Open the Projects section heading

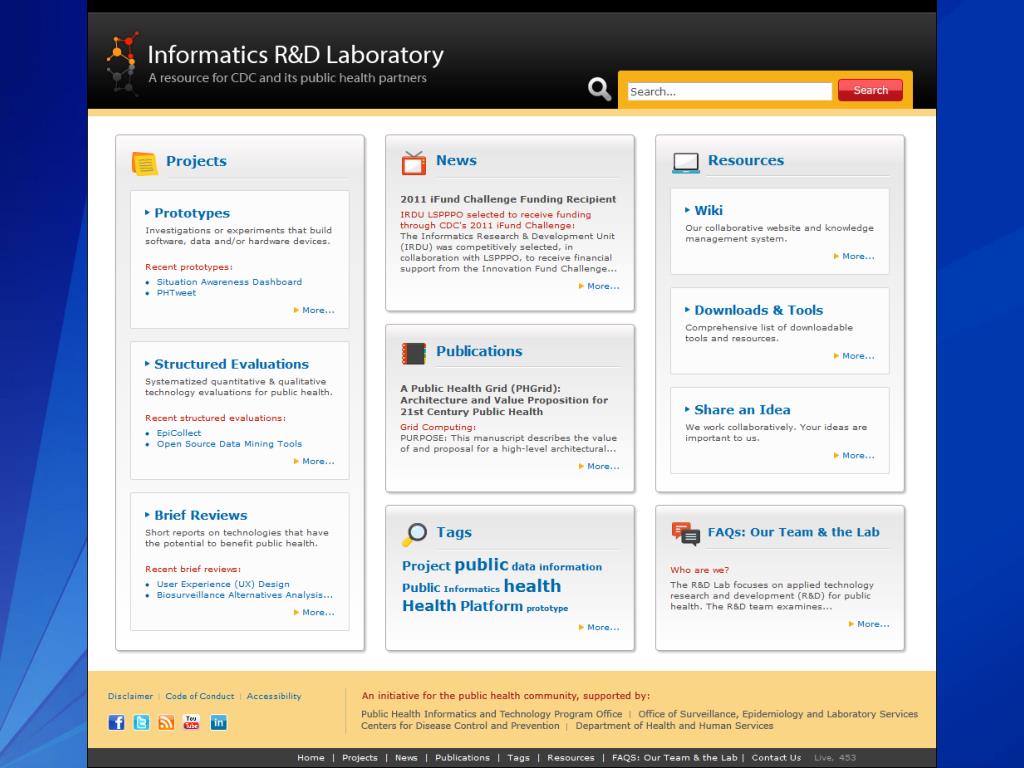(196, 161)
